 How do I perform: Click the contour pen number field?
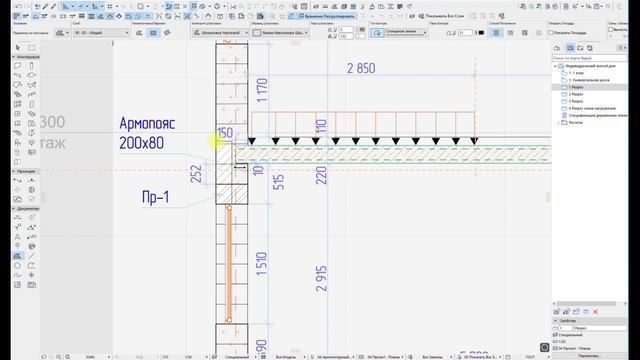[465, 33]
